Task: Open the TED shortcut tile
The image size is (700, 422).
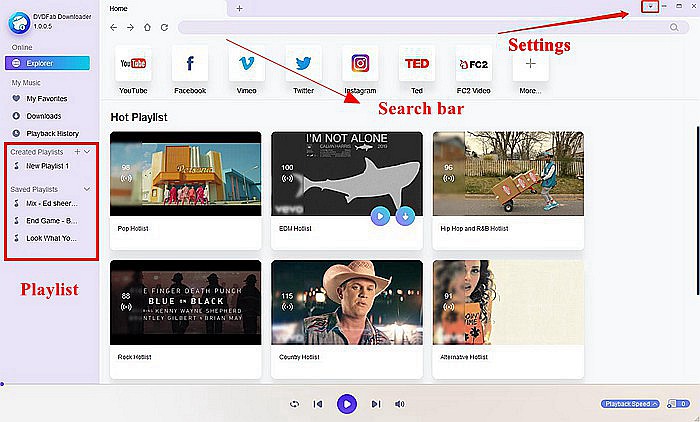Action: [x=417, y=63]
